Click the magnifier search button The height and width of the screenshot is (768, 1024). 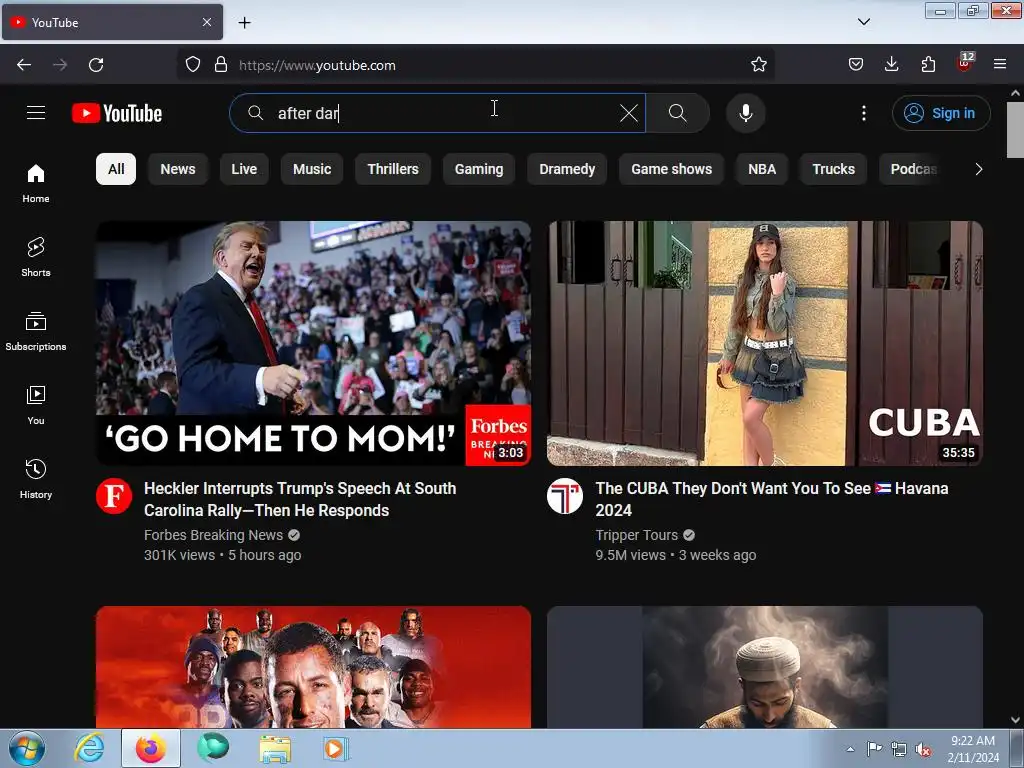[677, 113]
